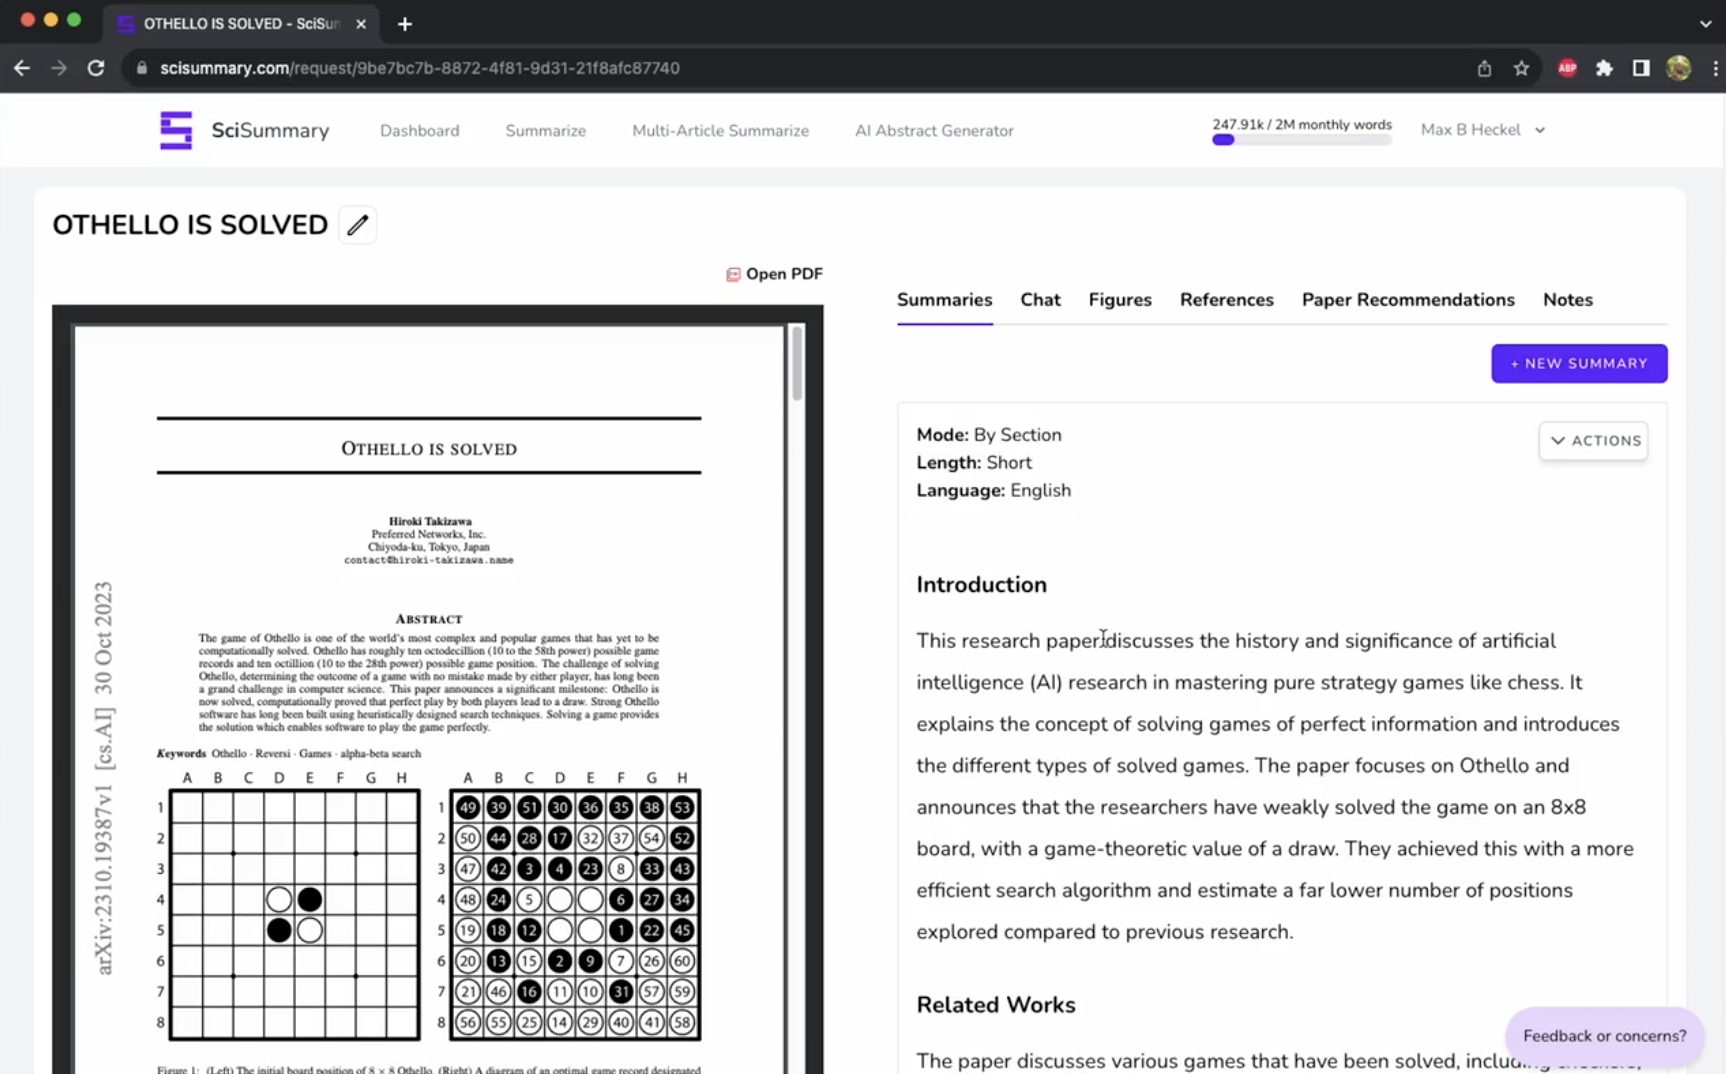1726x1074 pixels.
Task: Click the PDF viewer scrollbar
Action: [797, 362]
